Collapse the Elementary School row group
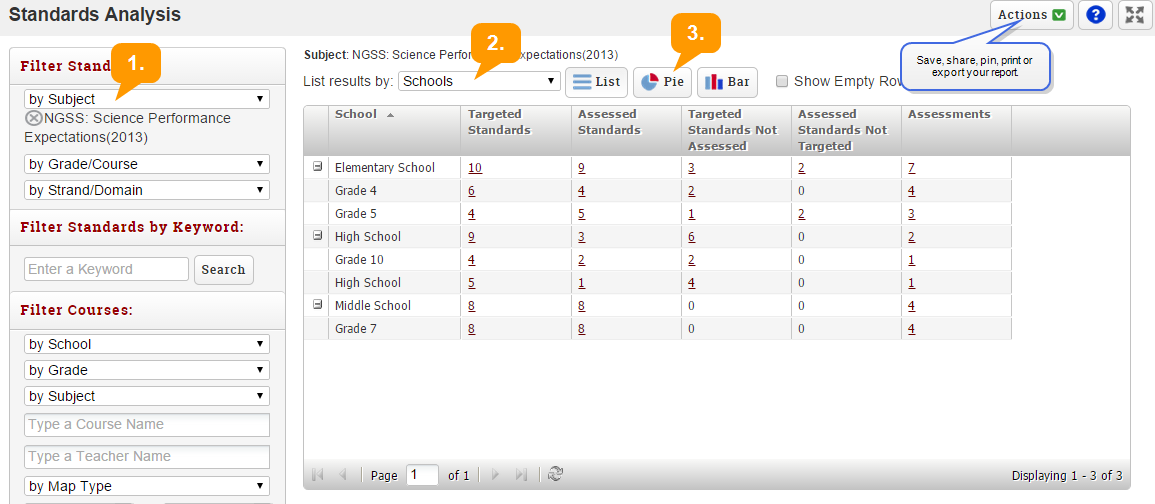This screenshot has width=1155, height=504. pos(318,167)
